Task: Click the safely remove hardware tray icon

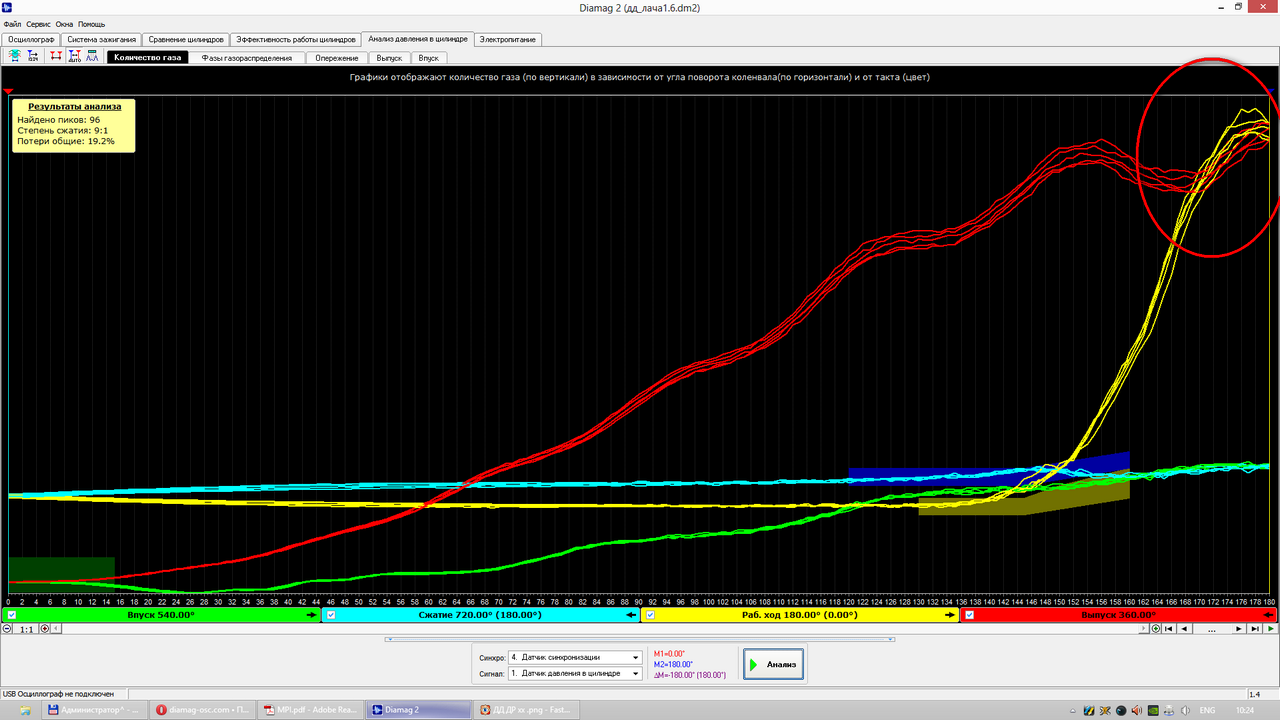Action: [1169, 710]
